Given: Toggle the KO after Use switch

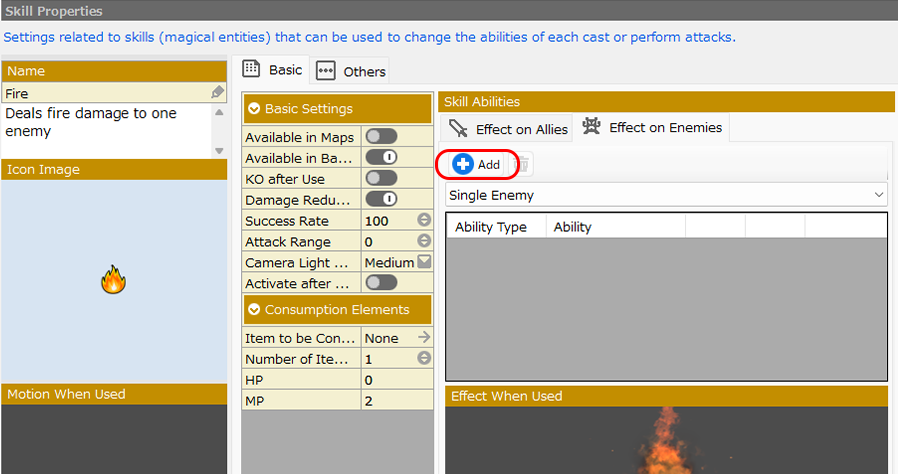Looking at the screenshot, I should point(381,178).
